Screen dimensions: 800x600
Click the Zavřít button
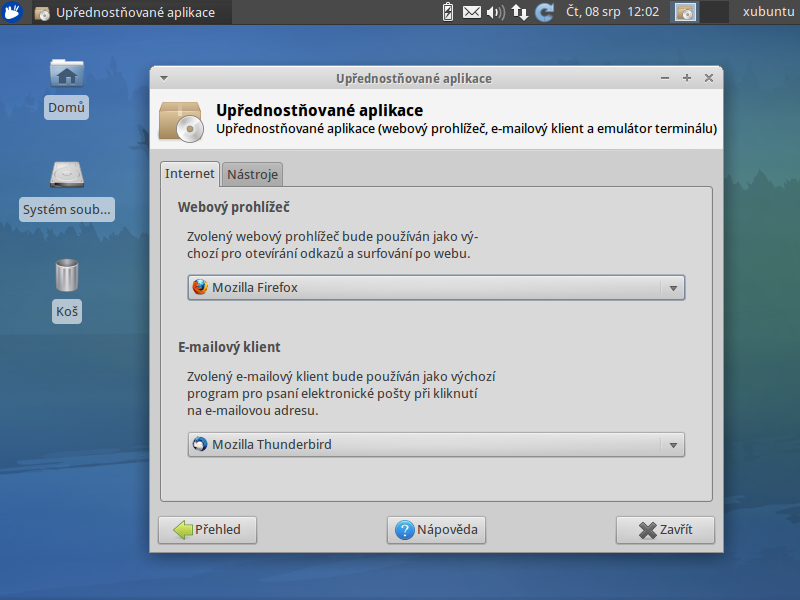point(664,530)
